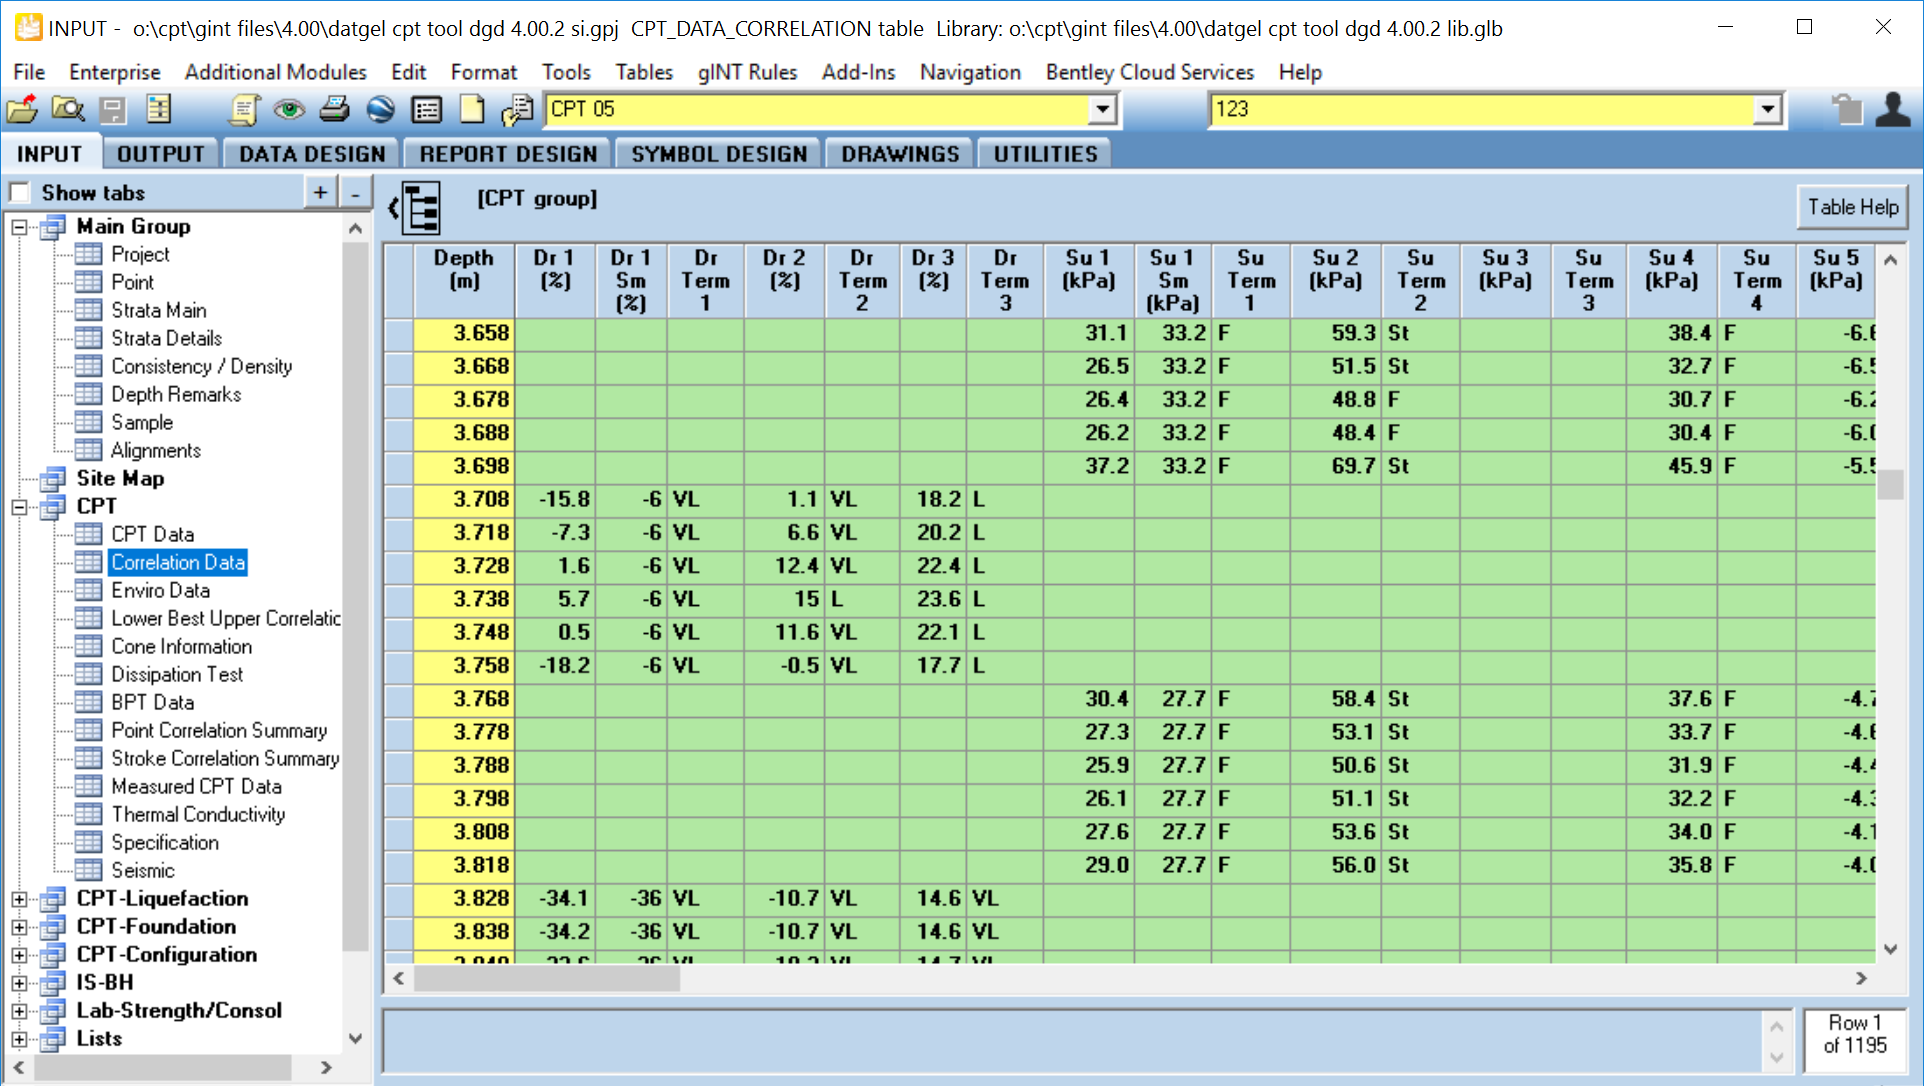Screen dimensions: 1924x1086
Task: Click the eye preview icon
Action: tap(289, 109)
